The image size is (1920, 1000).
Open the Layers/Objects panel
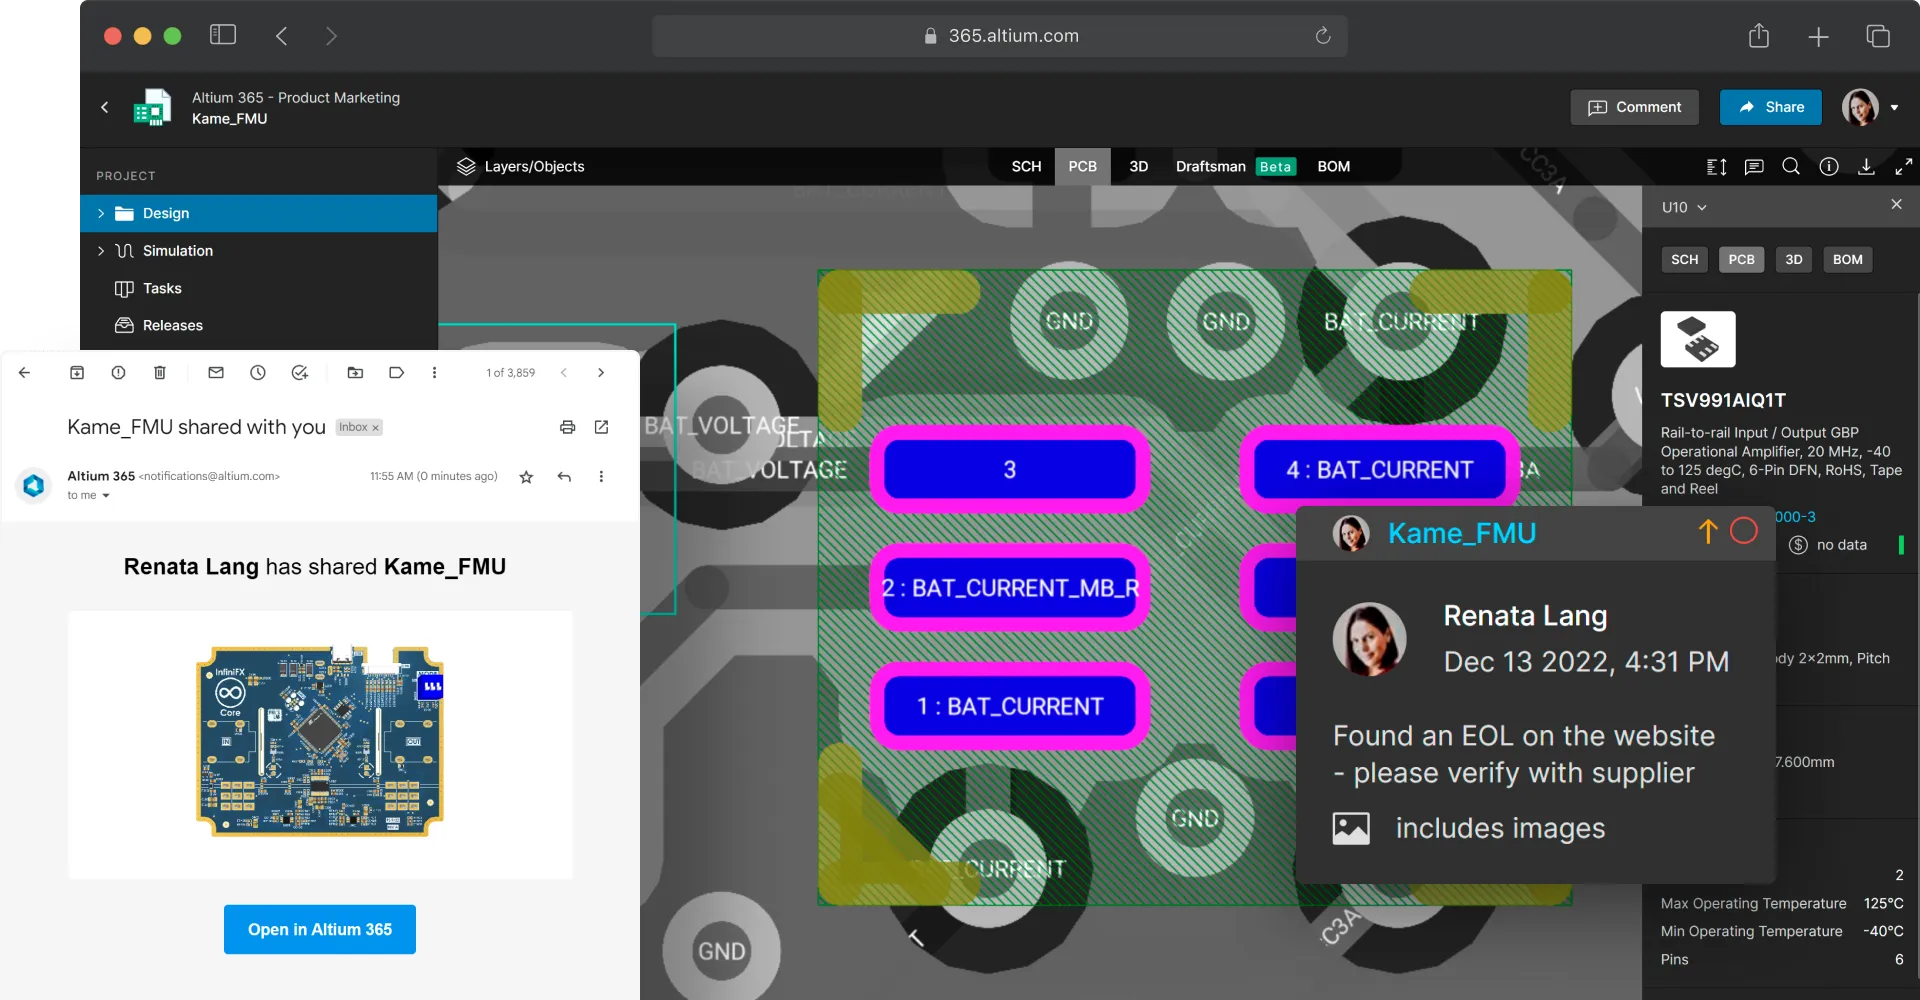(x=520, y=166)
